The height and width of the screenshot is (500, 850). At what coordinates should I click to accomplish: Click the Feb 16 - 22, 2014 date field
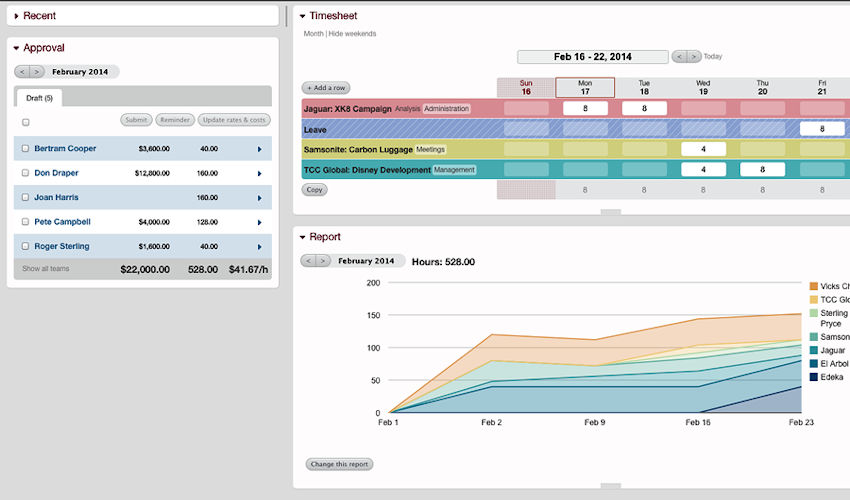tap(593, 57)
